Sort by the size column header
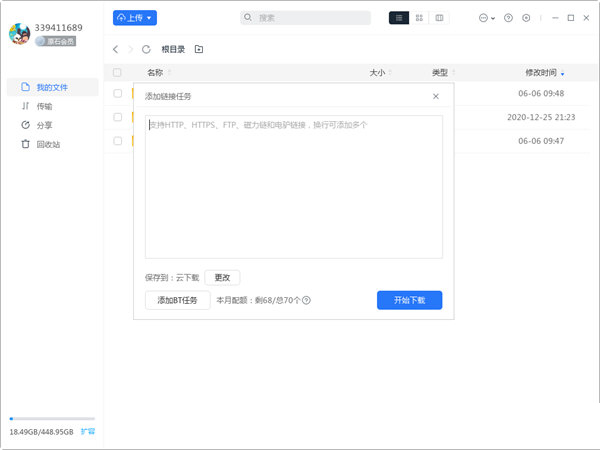Viewport: 600px width, 450px height. pos(380,72)
